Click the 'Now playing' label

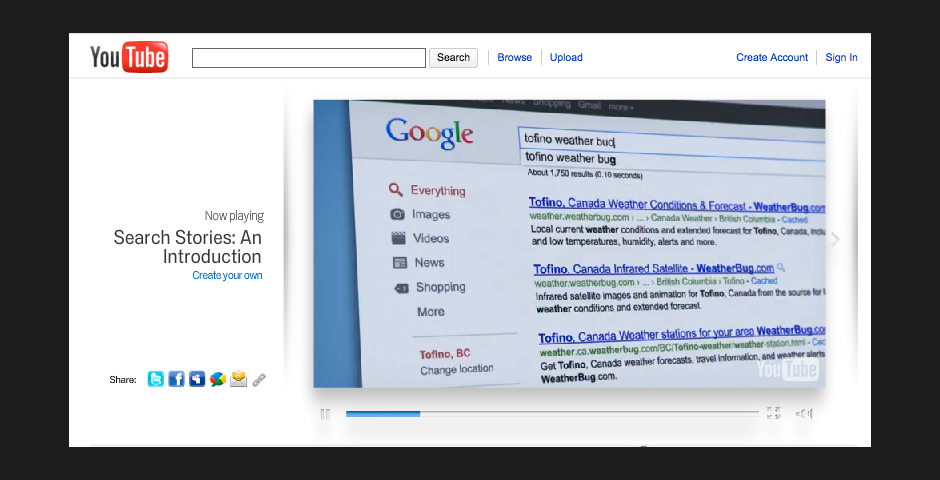click(234, 216)
